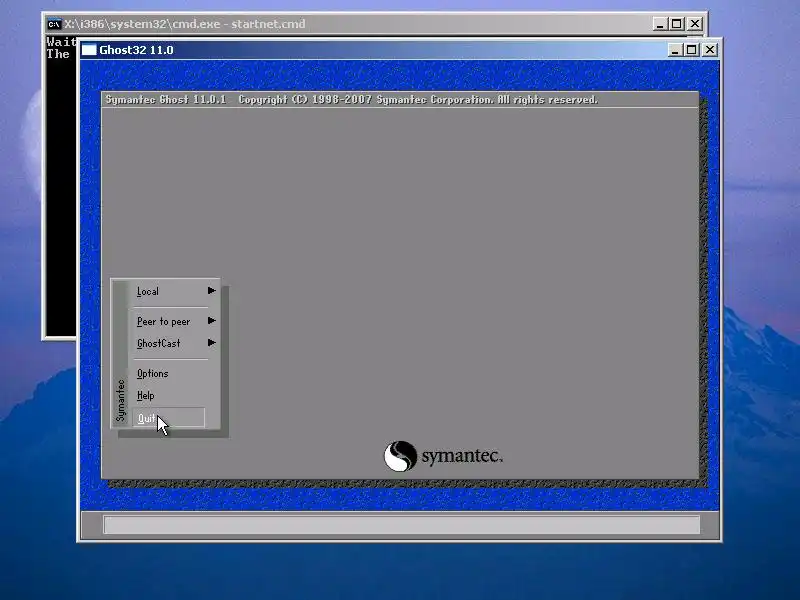The image size is (800, 600).
Task: Click the cmd.exe window system icon
Action: point(54,24)
